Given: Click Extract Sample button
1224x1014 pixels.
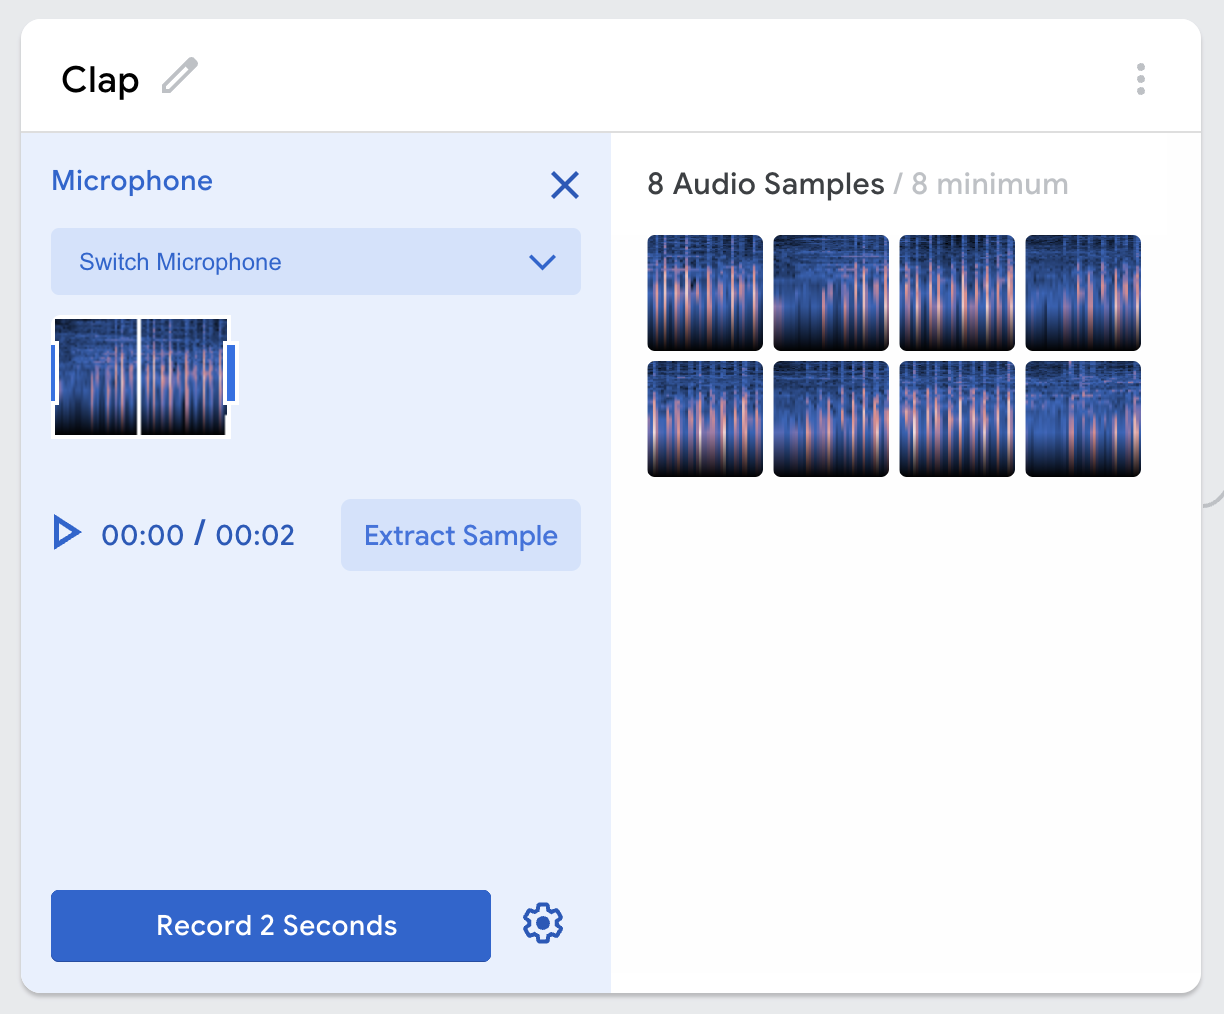Looking at the screenshot, I should click(x=460, y=535).
